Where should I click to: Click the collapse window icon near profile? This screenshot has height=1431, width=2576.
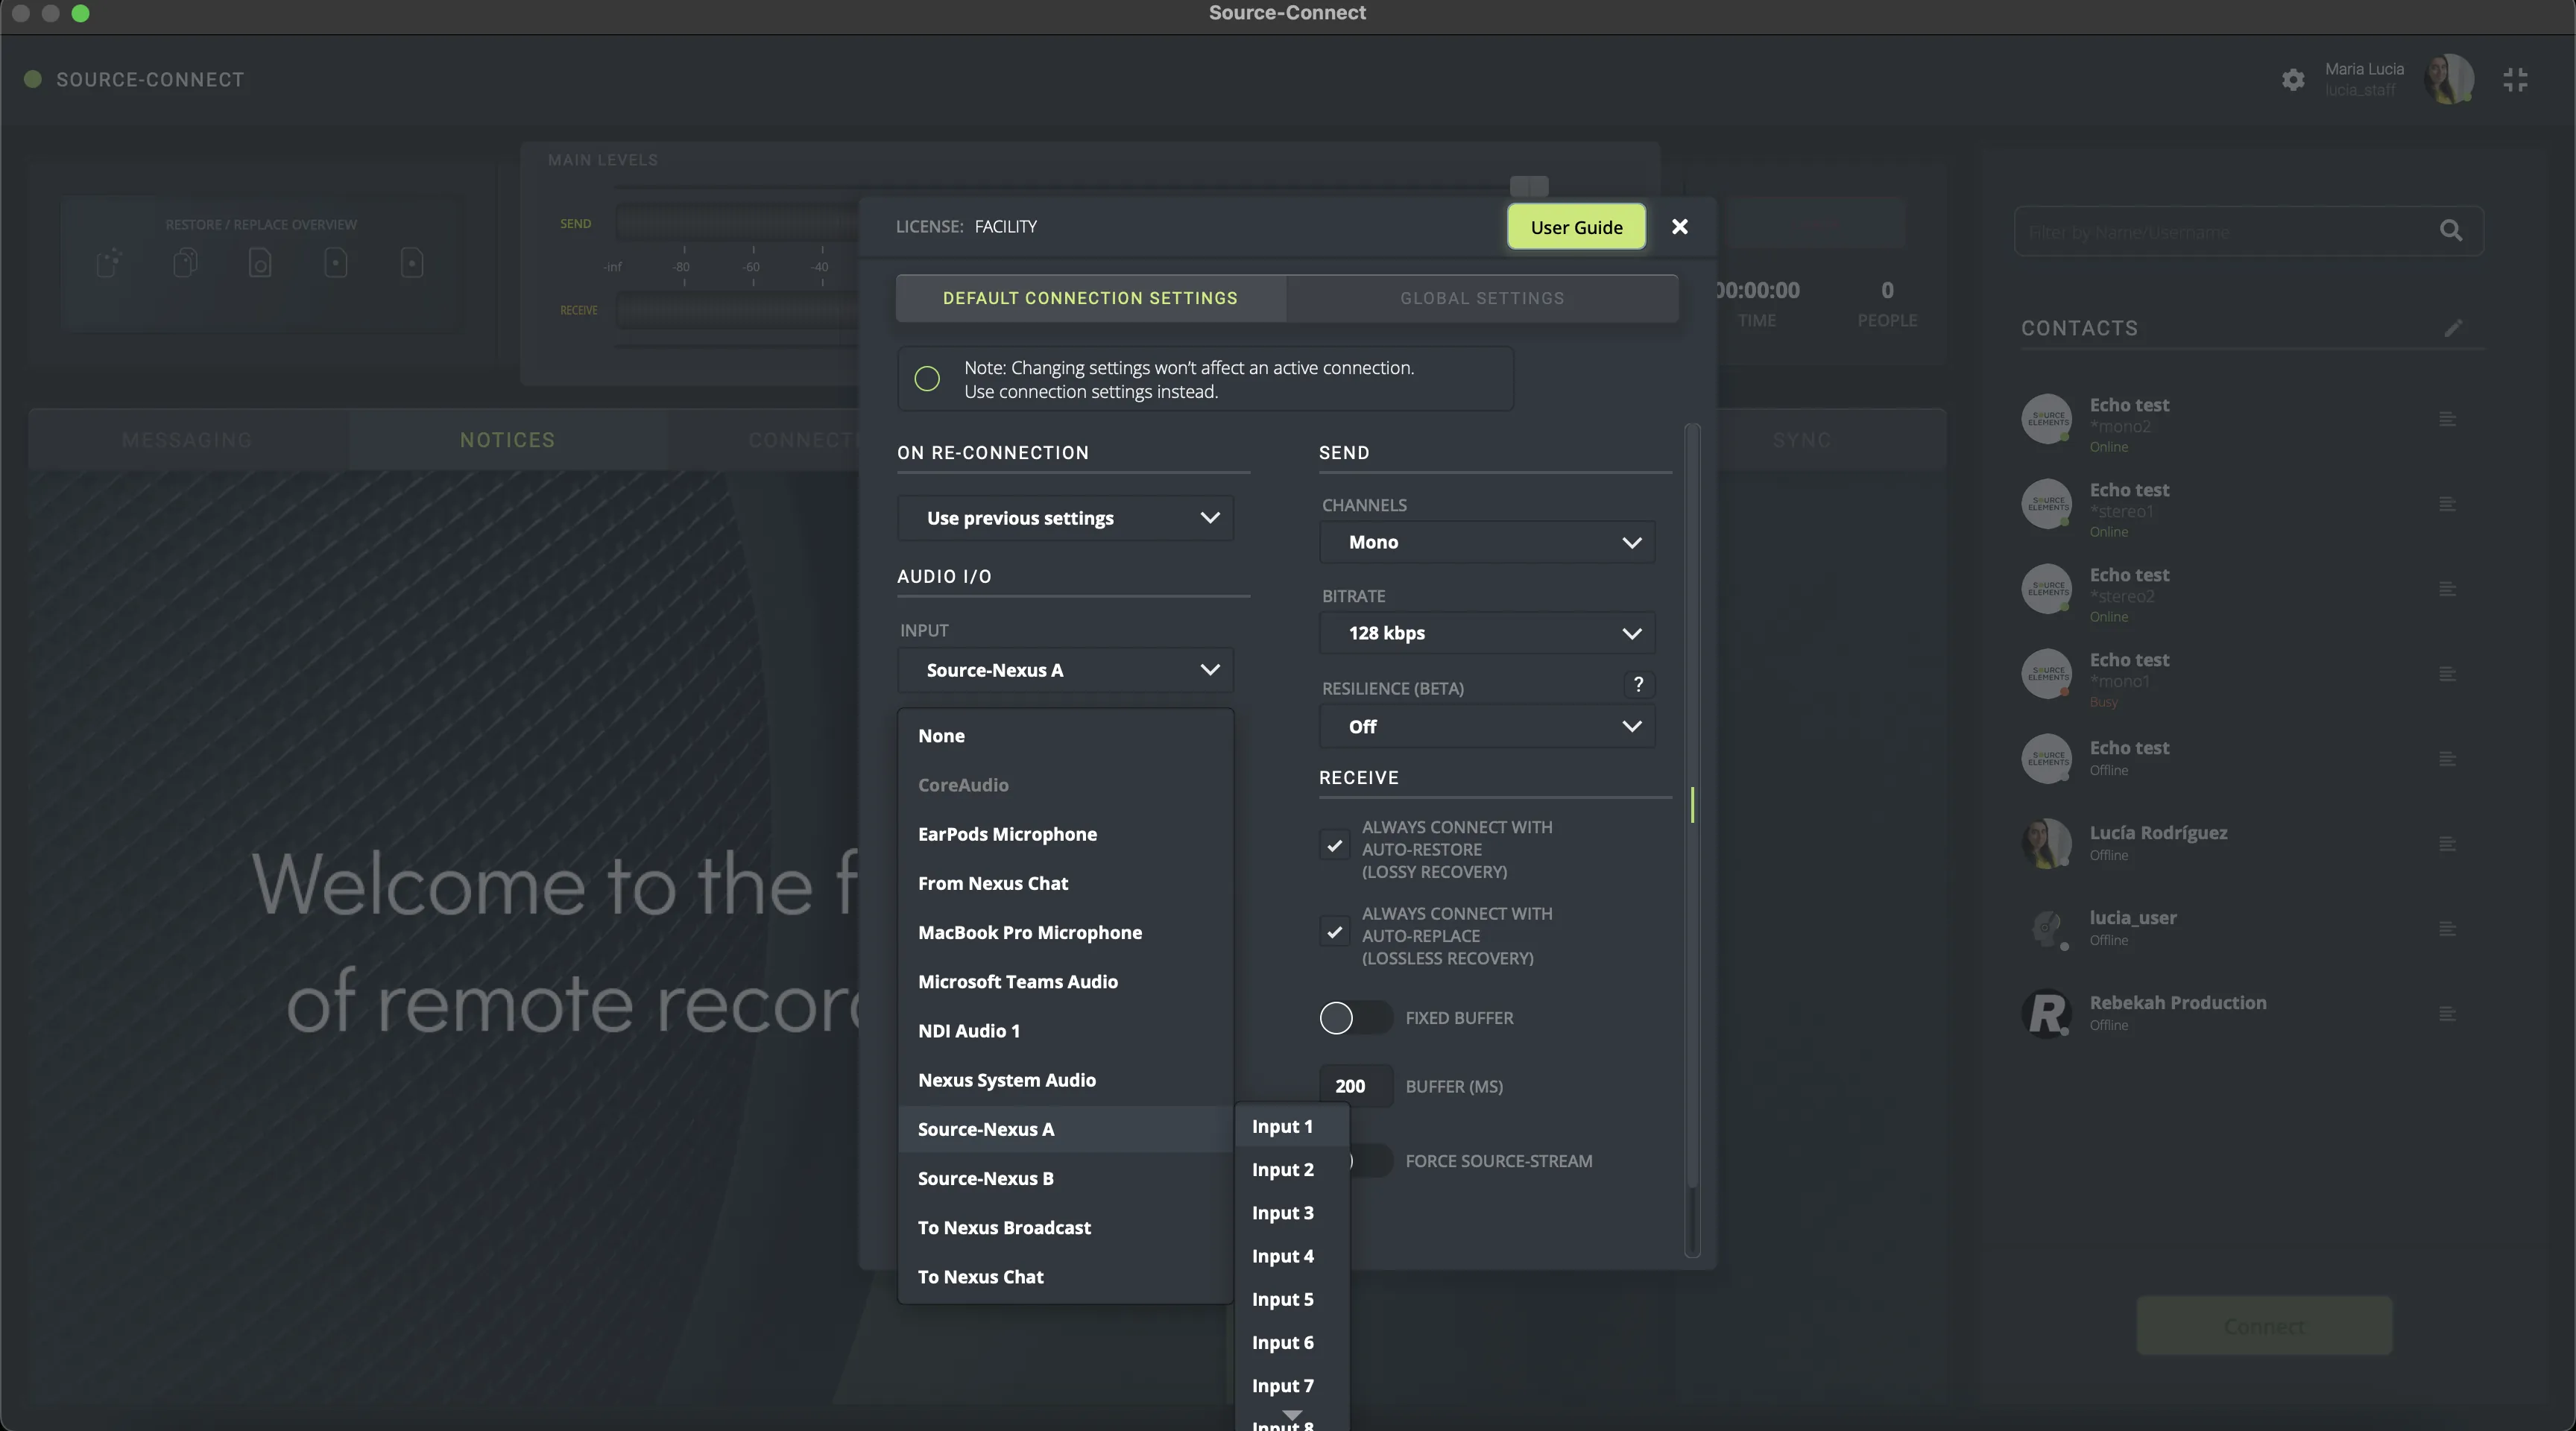tap(2515, 80)
